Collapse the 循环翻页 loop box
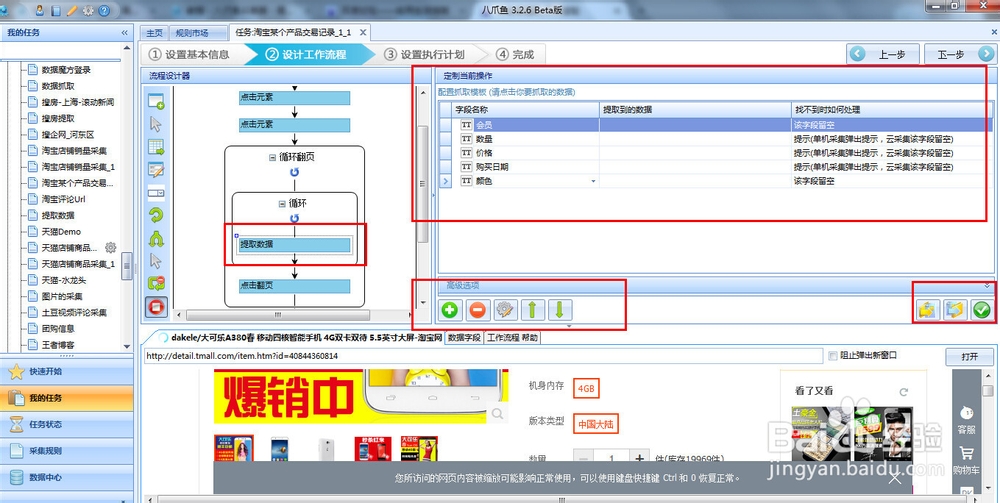 [272, 157]
